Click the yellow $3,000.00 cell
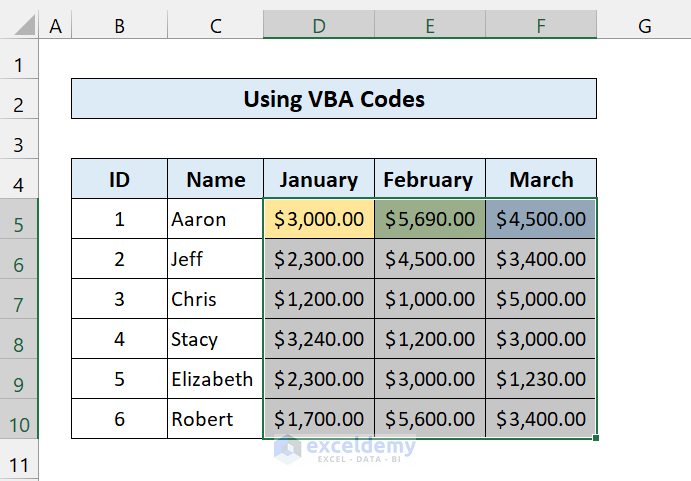The image size is (691, 481). coord(319,219)
